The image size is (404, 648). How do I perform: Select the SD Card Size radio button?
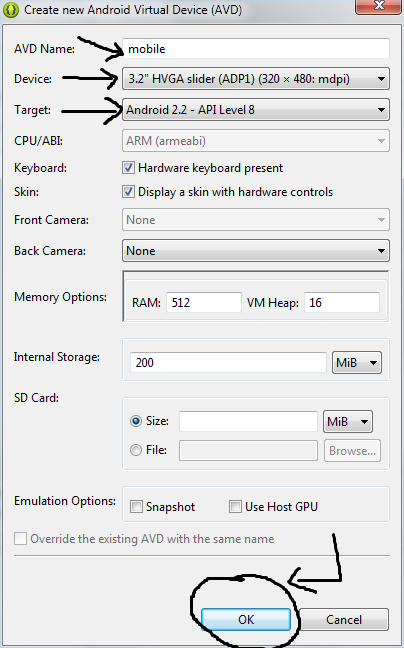coord(135,421)
